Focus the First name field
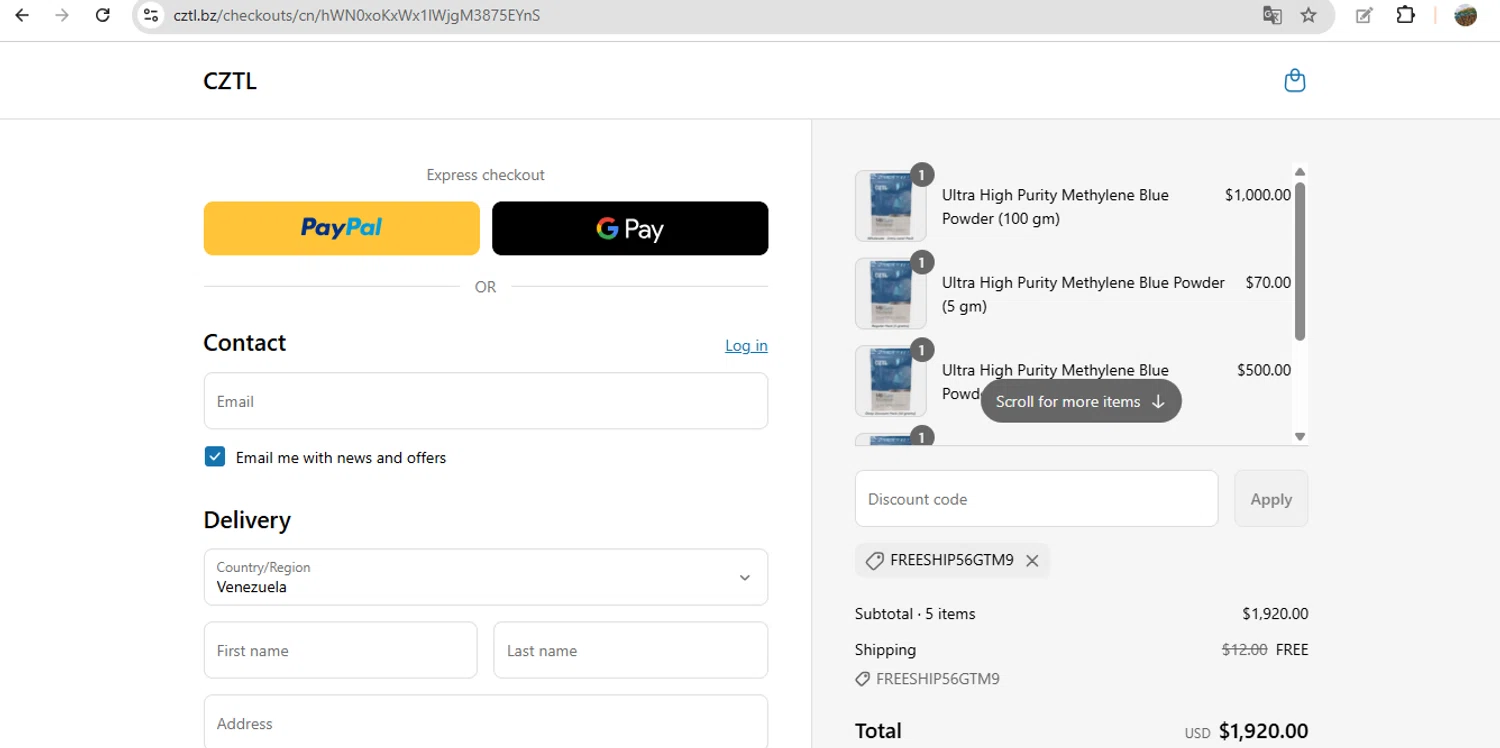The image size is (1500, 748). pos(340,650)
